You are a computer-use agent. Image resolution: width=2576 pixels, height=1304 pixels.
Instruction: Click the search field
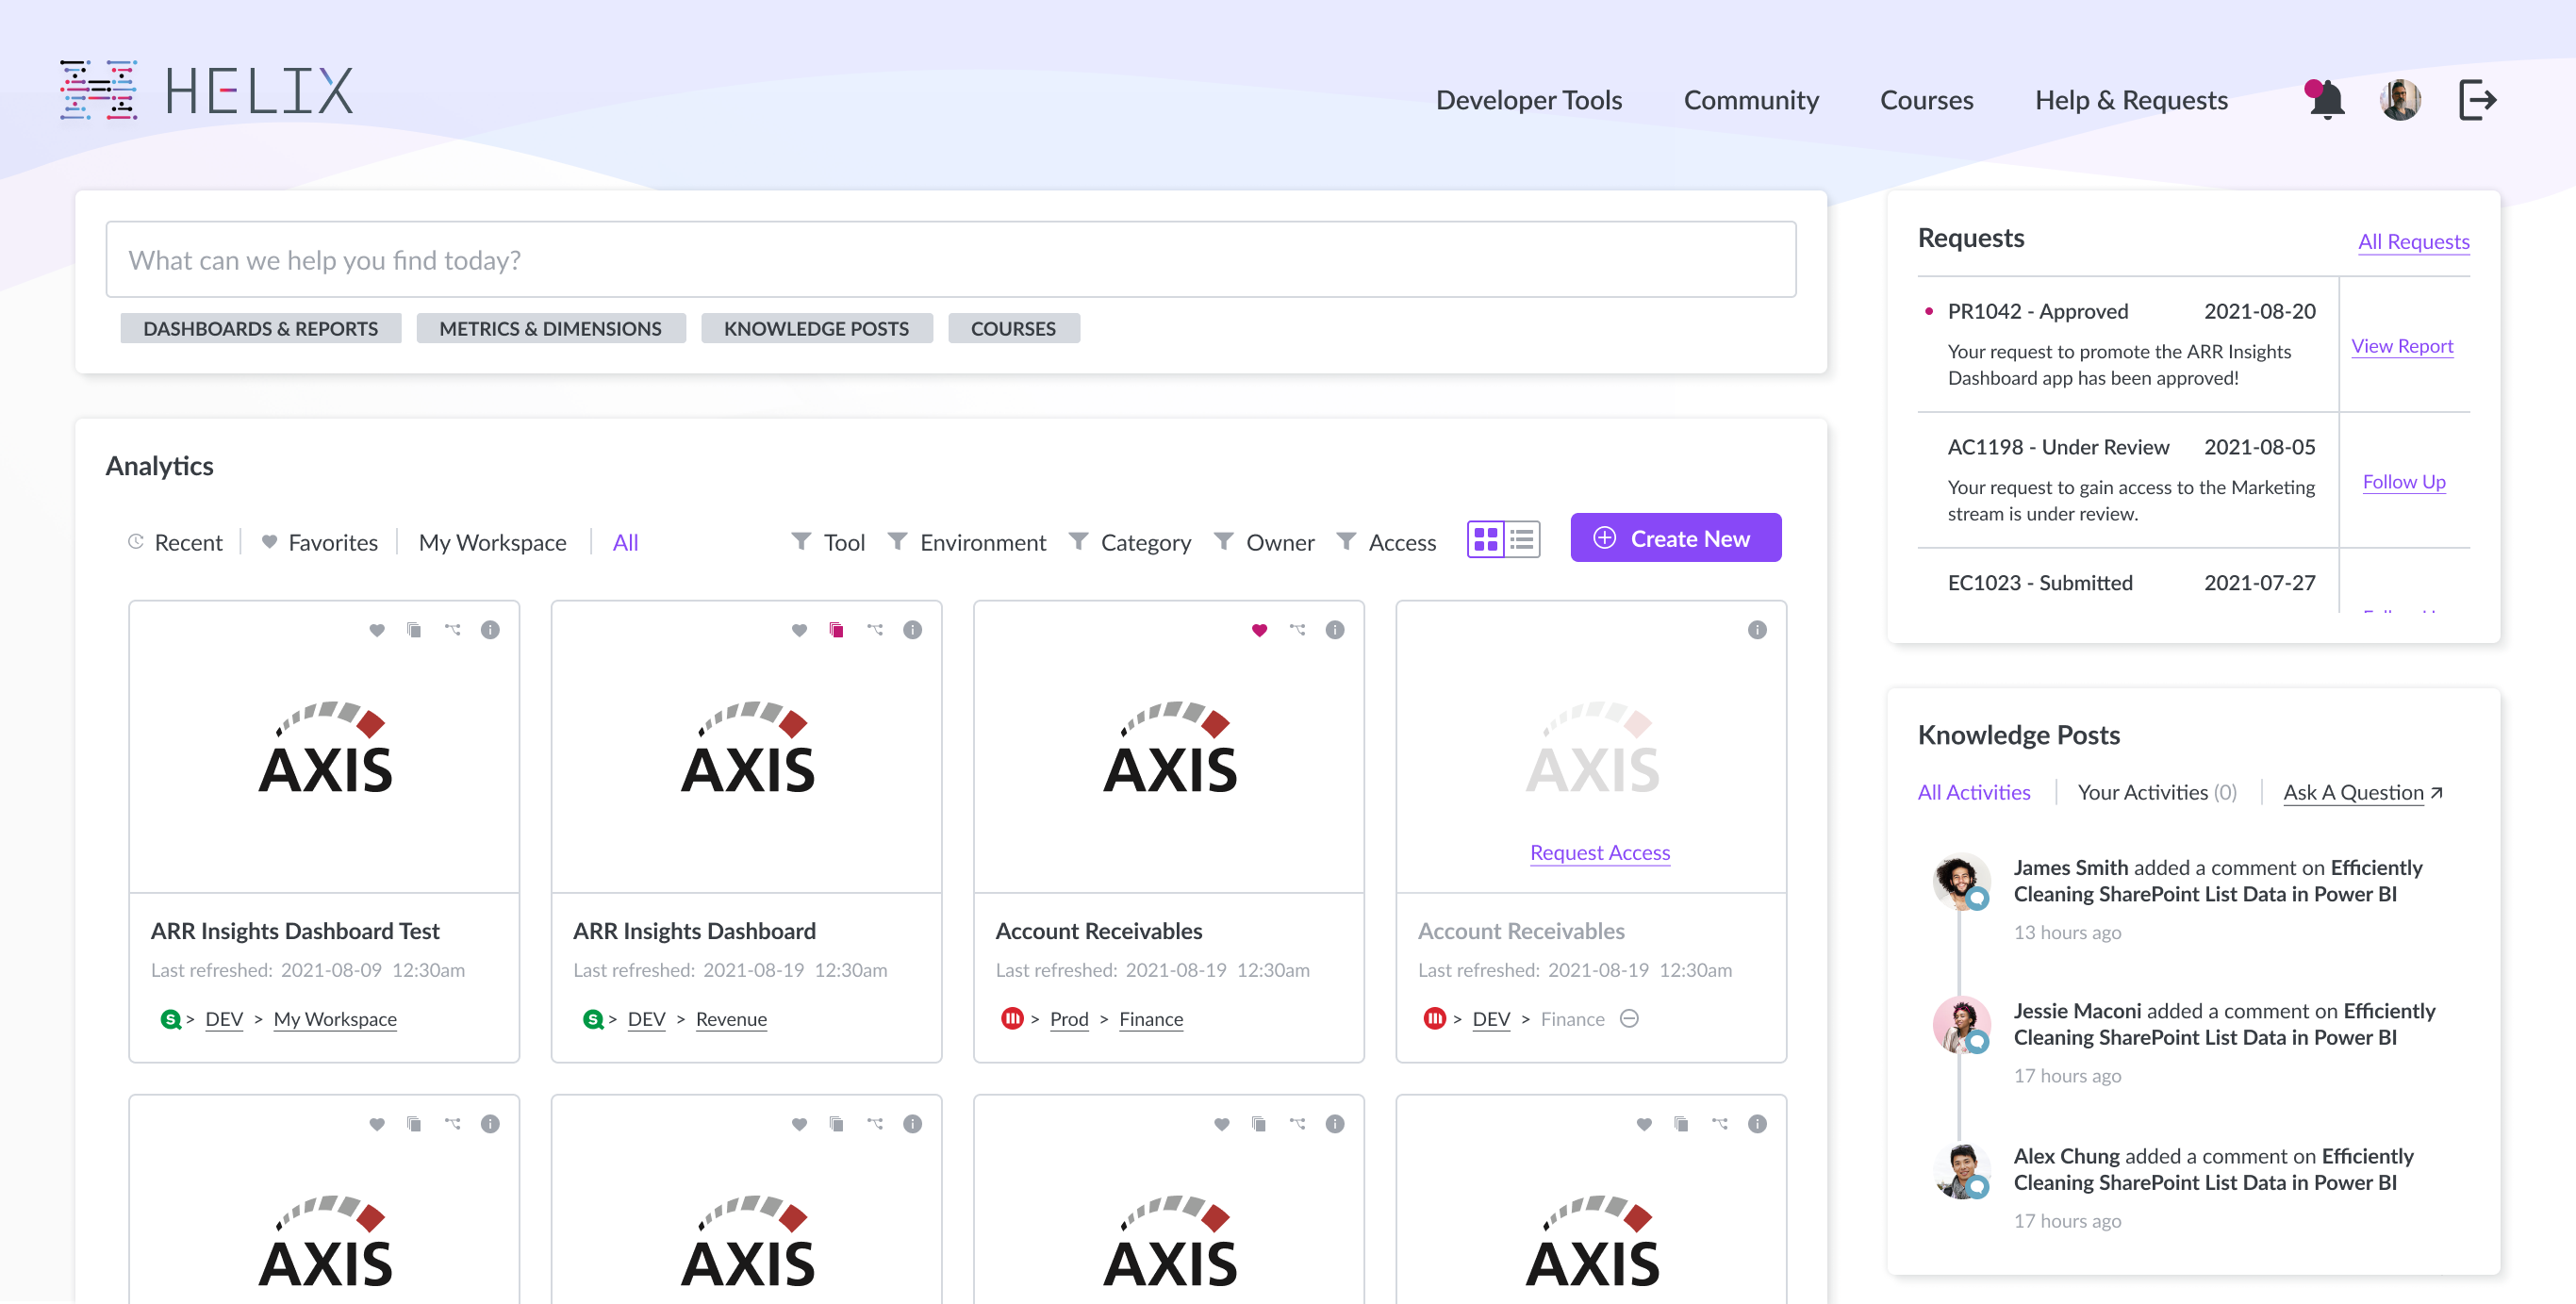click(x=950, y=260)
